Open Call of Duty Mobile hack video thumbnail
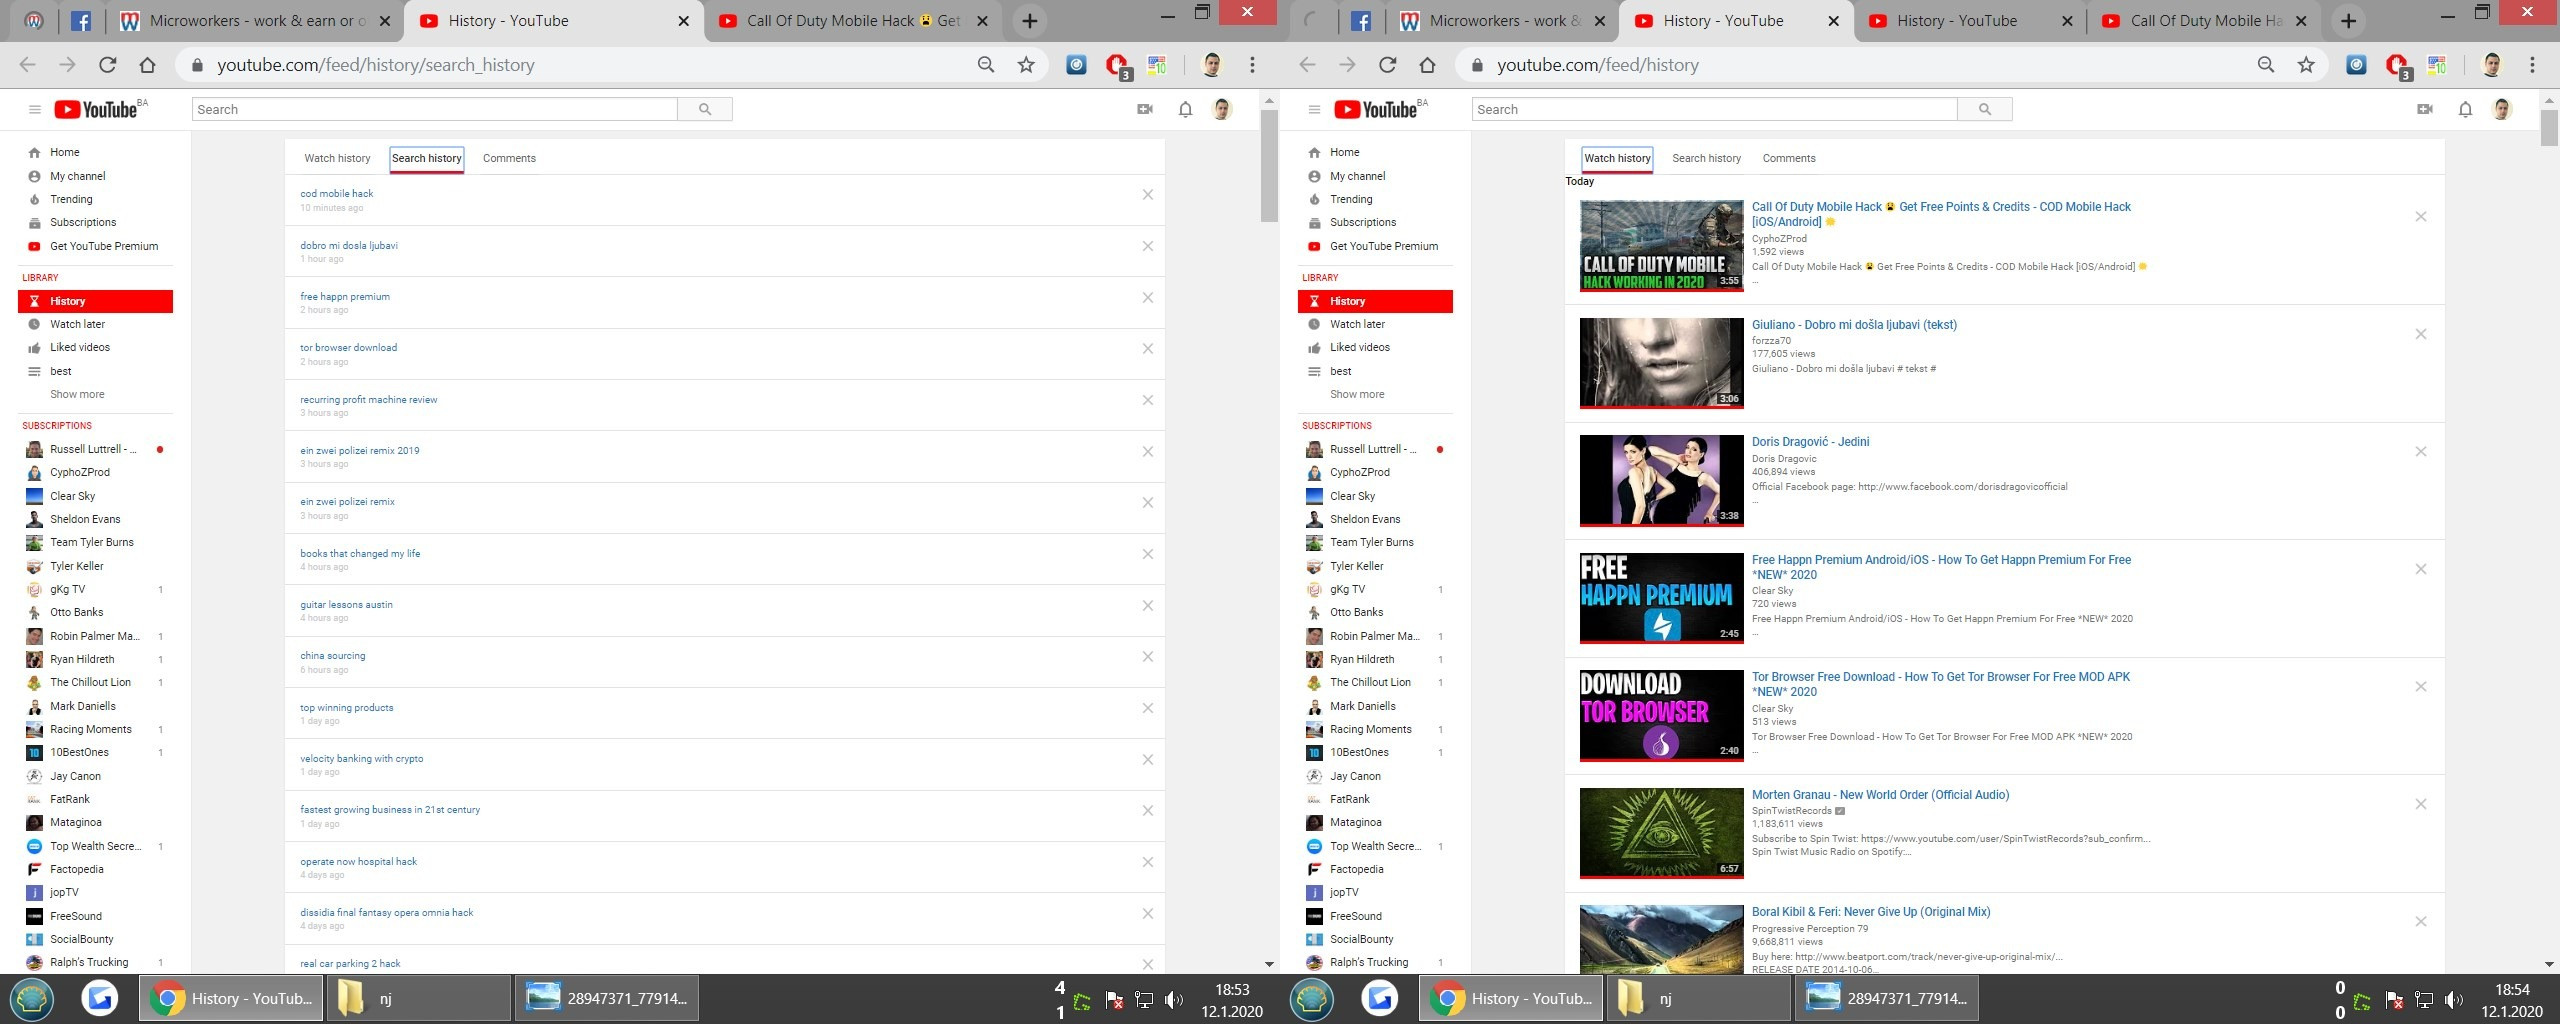This screenshot has width=2560, height=1024. (1661, 246)
